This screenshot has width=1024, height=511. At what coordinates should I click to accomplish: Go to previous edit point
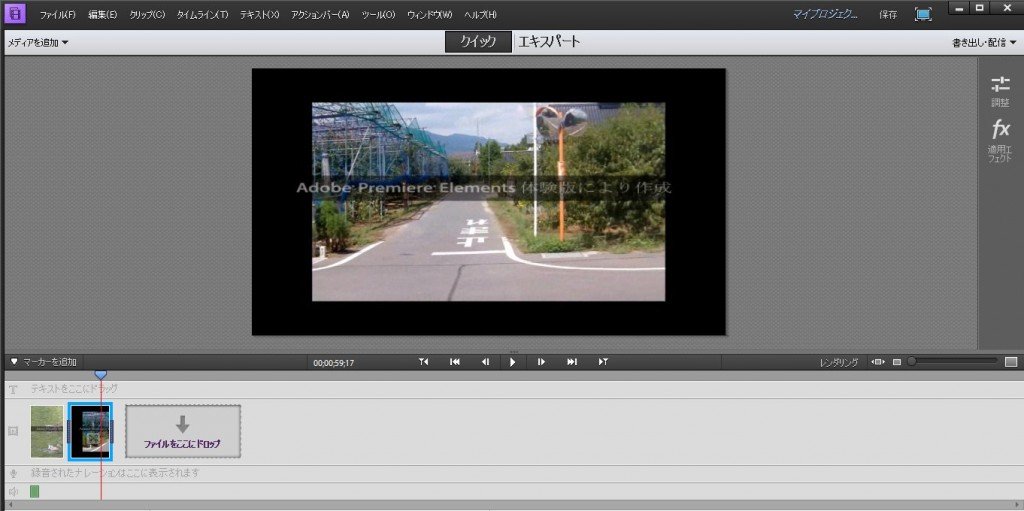click(x=455, y=362)
